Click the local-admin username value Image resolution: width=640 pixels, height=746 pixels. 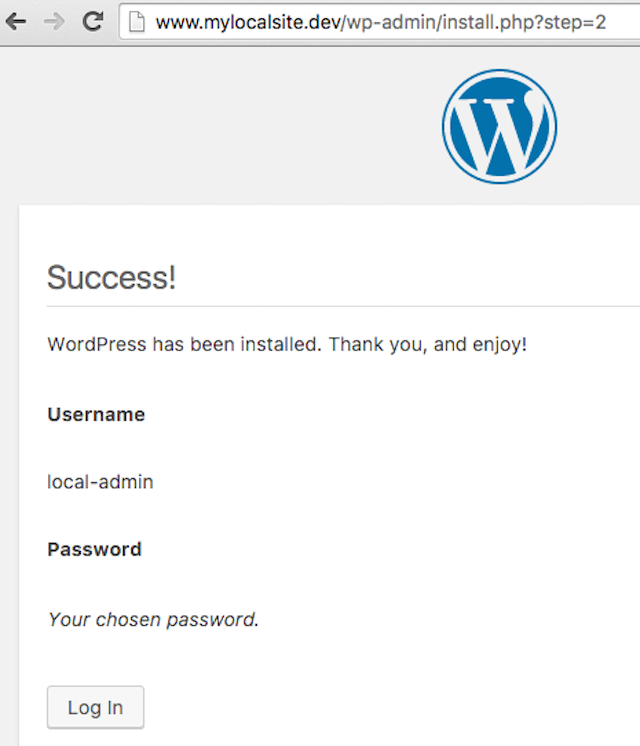100,482
